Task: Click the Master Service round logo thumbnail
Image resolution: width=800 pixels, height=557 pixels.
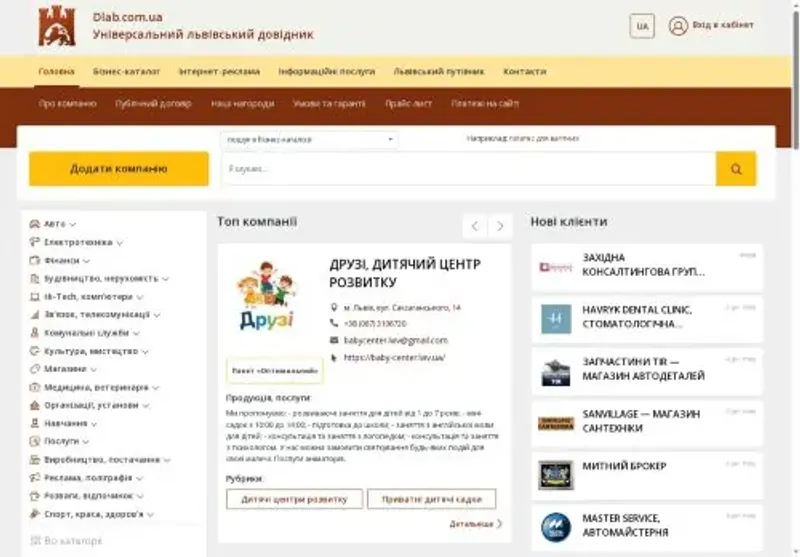Action: [556, 527]
